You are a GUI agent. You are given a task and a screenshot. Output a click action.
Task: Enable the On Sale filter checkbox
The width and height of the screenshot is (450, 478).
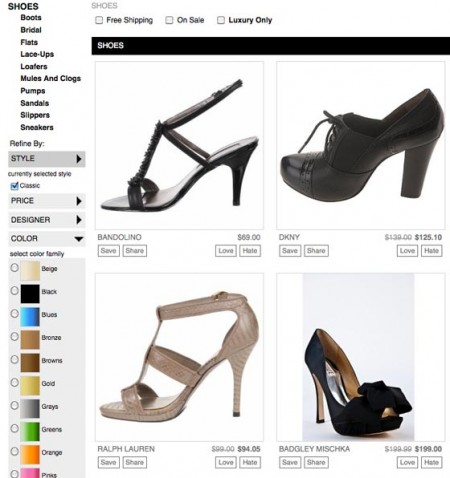coord(169,20)
